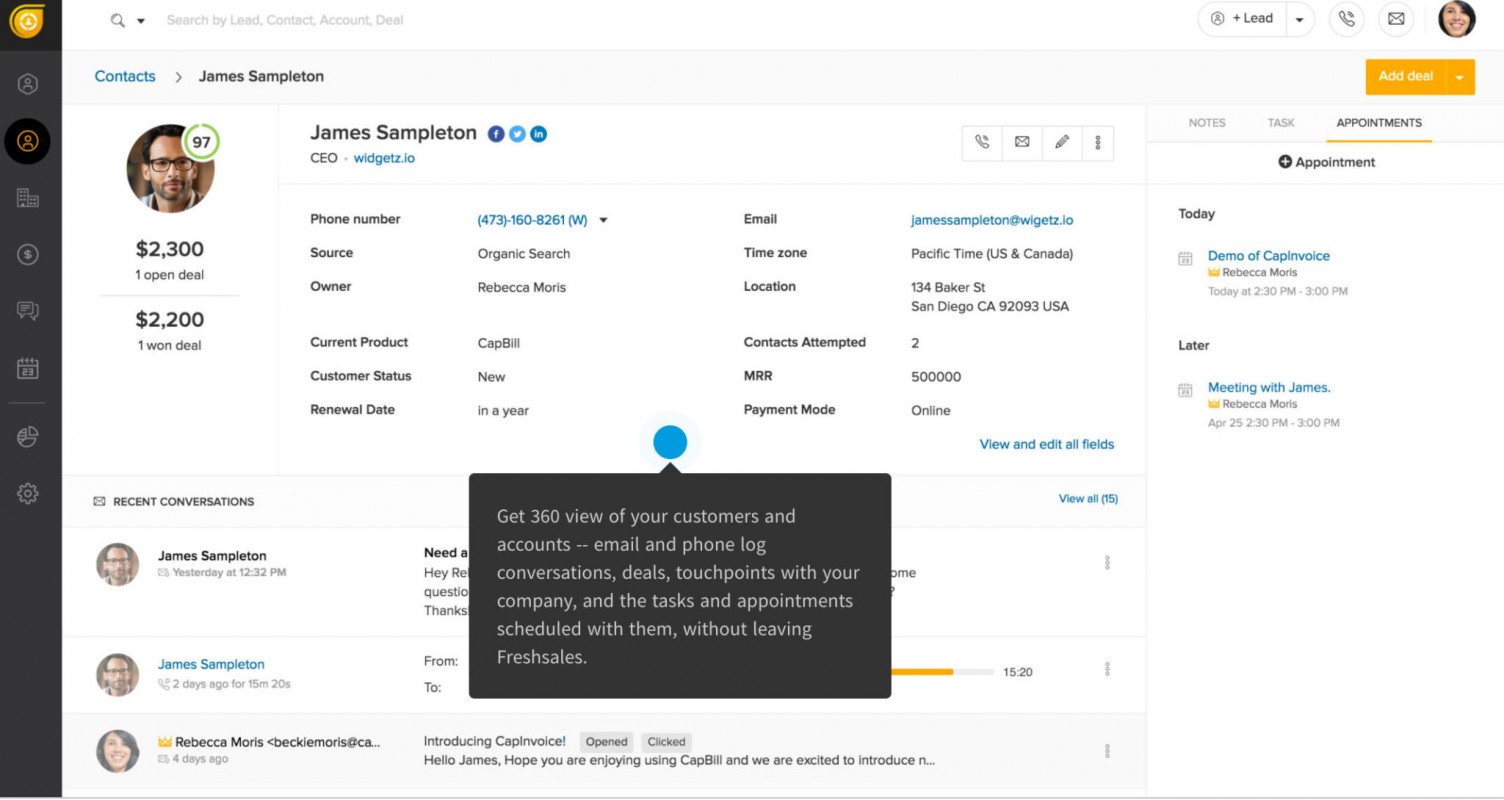
Task: Open James Sampleton's Twitter profile icon
Action: (517, 134)
